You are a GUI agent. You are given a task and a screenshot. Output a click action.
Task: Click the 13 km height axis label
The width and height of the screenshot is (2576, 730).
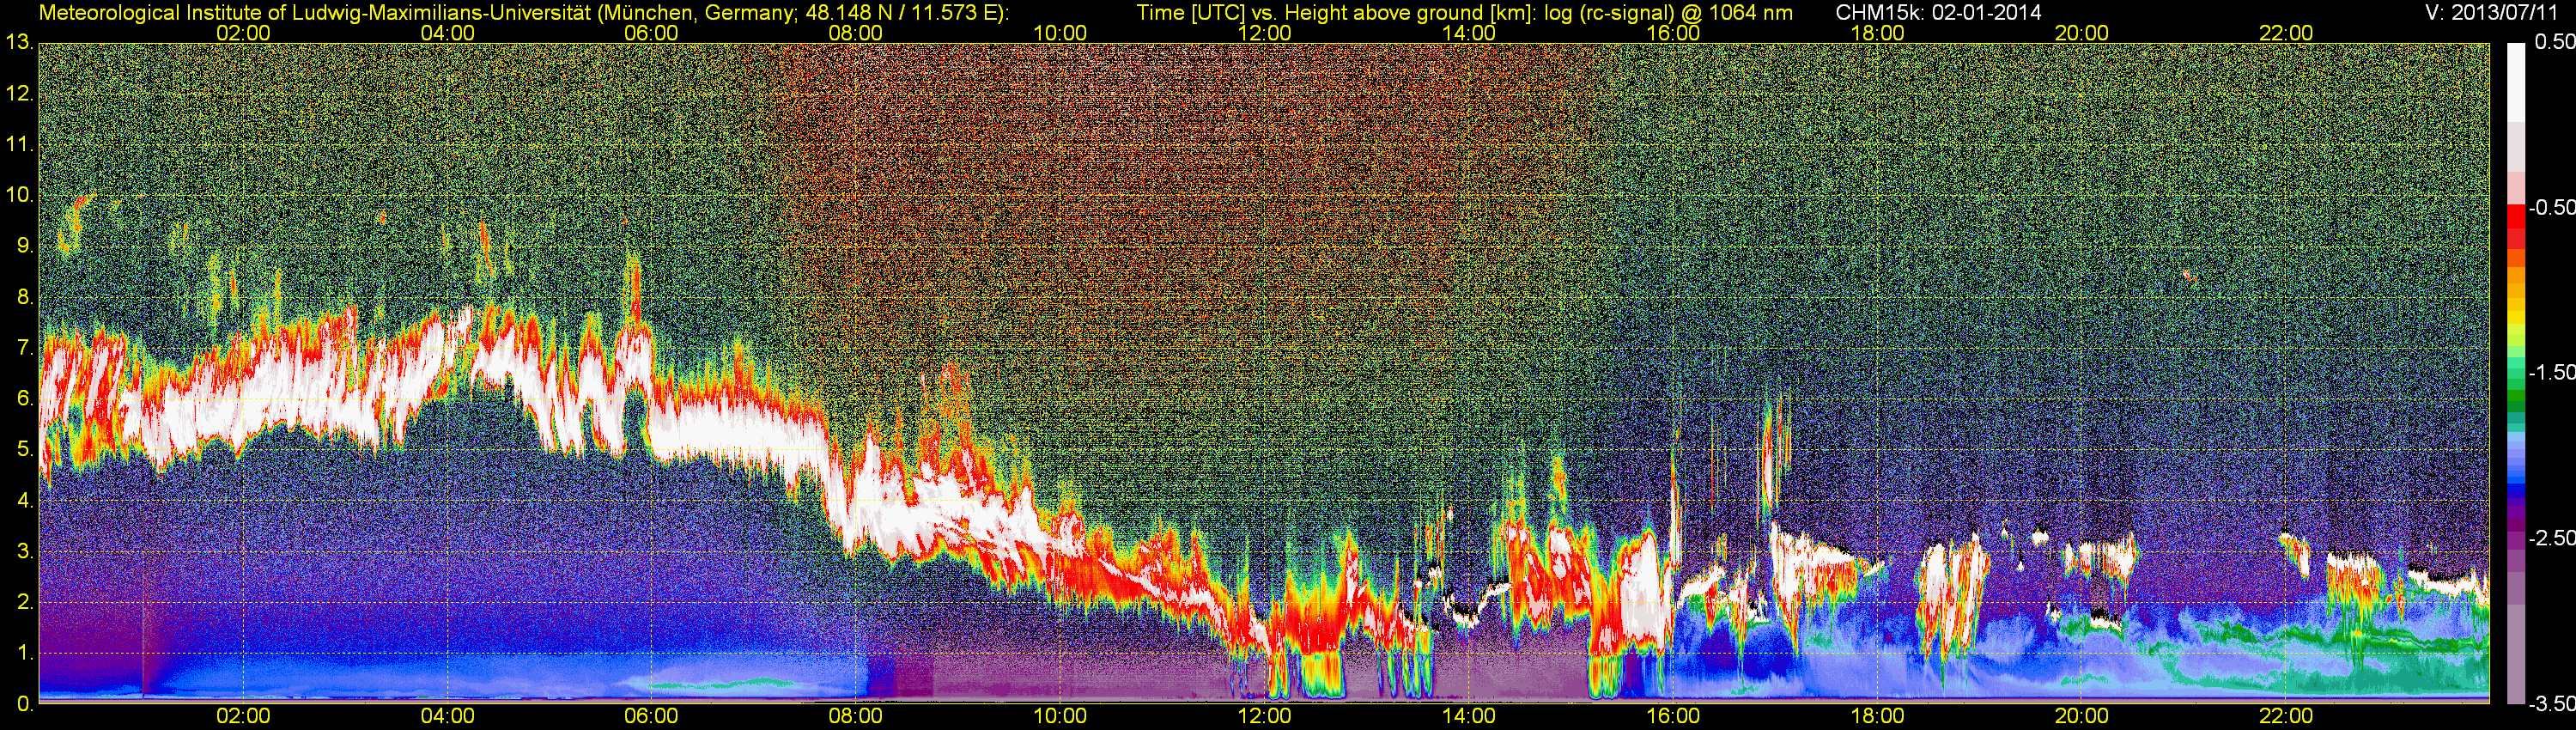tap(19, 43)
